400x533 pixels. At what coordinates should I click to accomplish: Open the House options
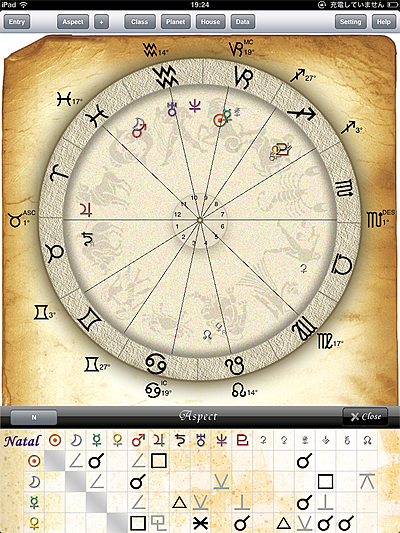click(210, 22)
